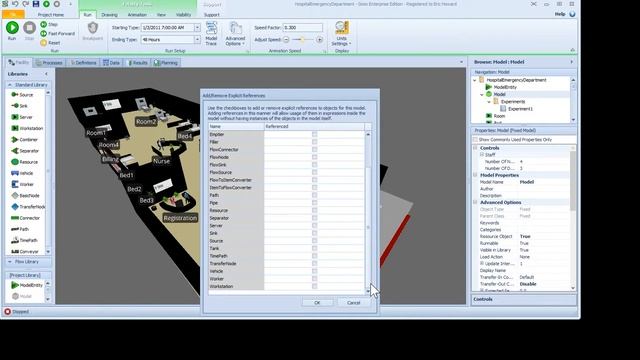640x360 pixels.
Task: Open the Definitions window tab
Action: (83, 63)
